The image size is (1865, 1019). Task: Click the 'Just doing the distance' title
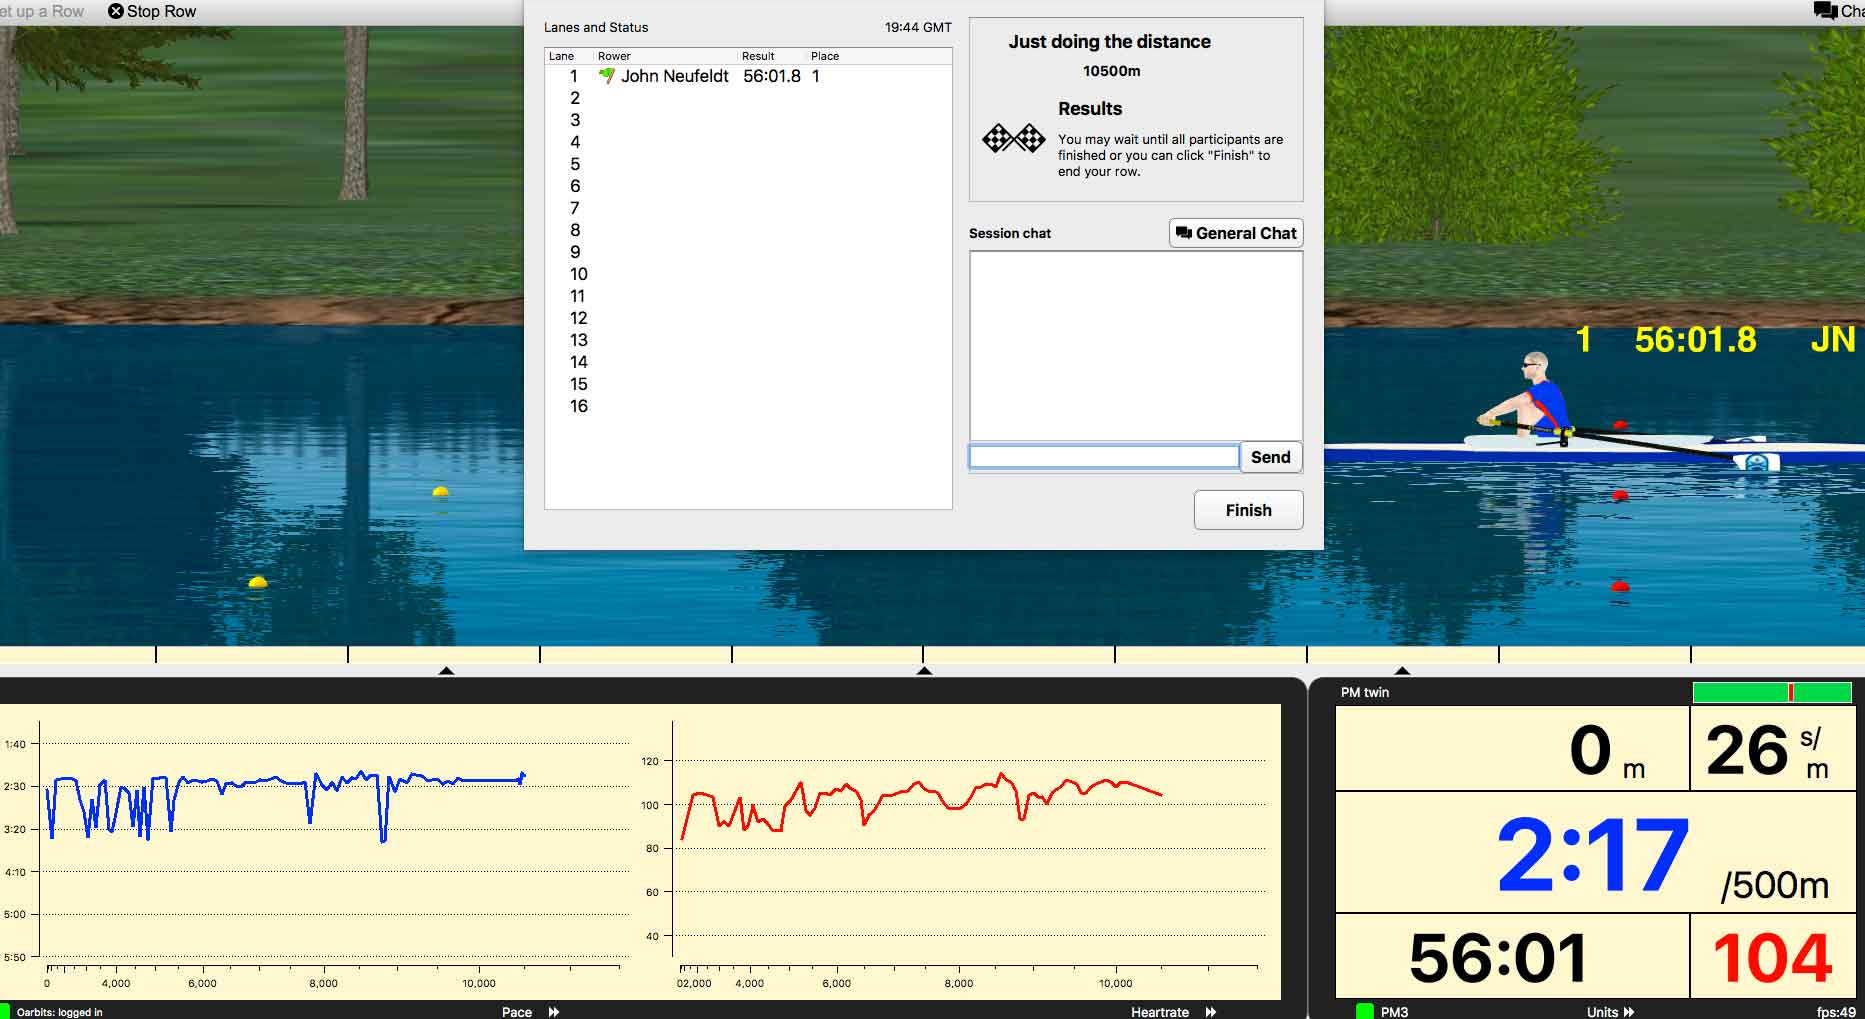1109,42
